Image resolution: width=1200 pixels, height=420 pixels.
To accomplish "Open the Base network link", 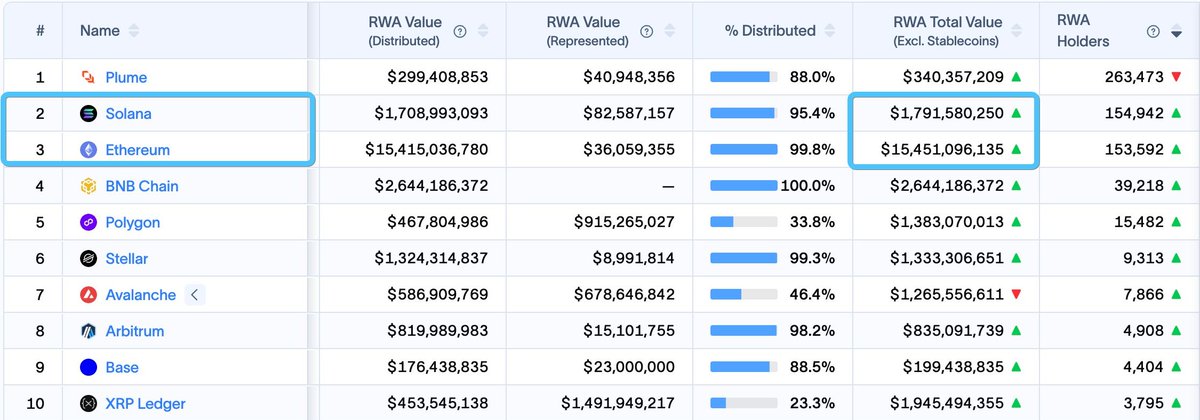I will click(122, 367).
